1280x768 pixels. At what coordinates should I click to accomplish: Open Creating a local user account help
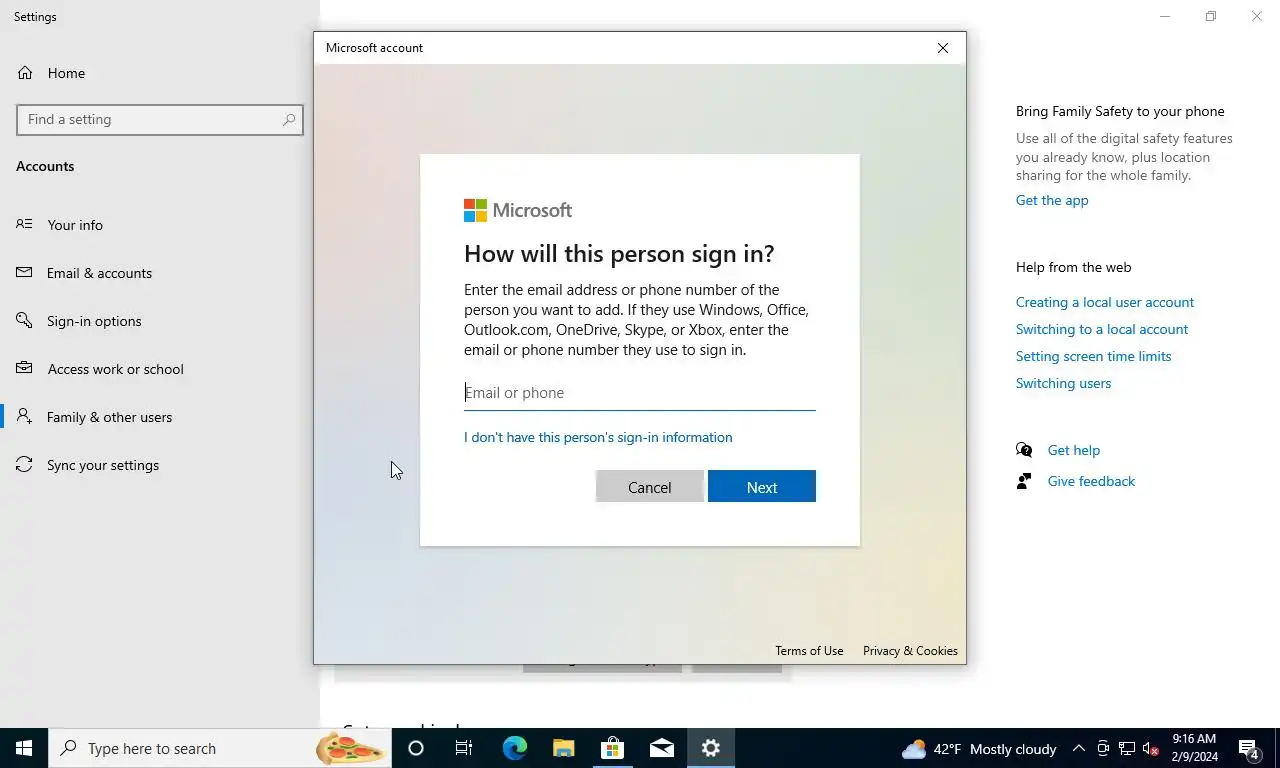pyautogui.click(x=1105, y=302)
